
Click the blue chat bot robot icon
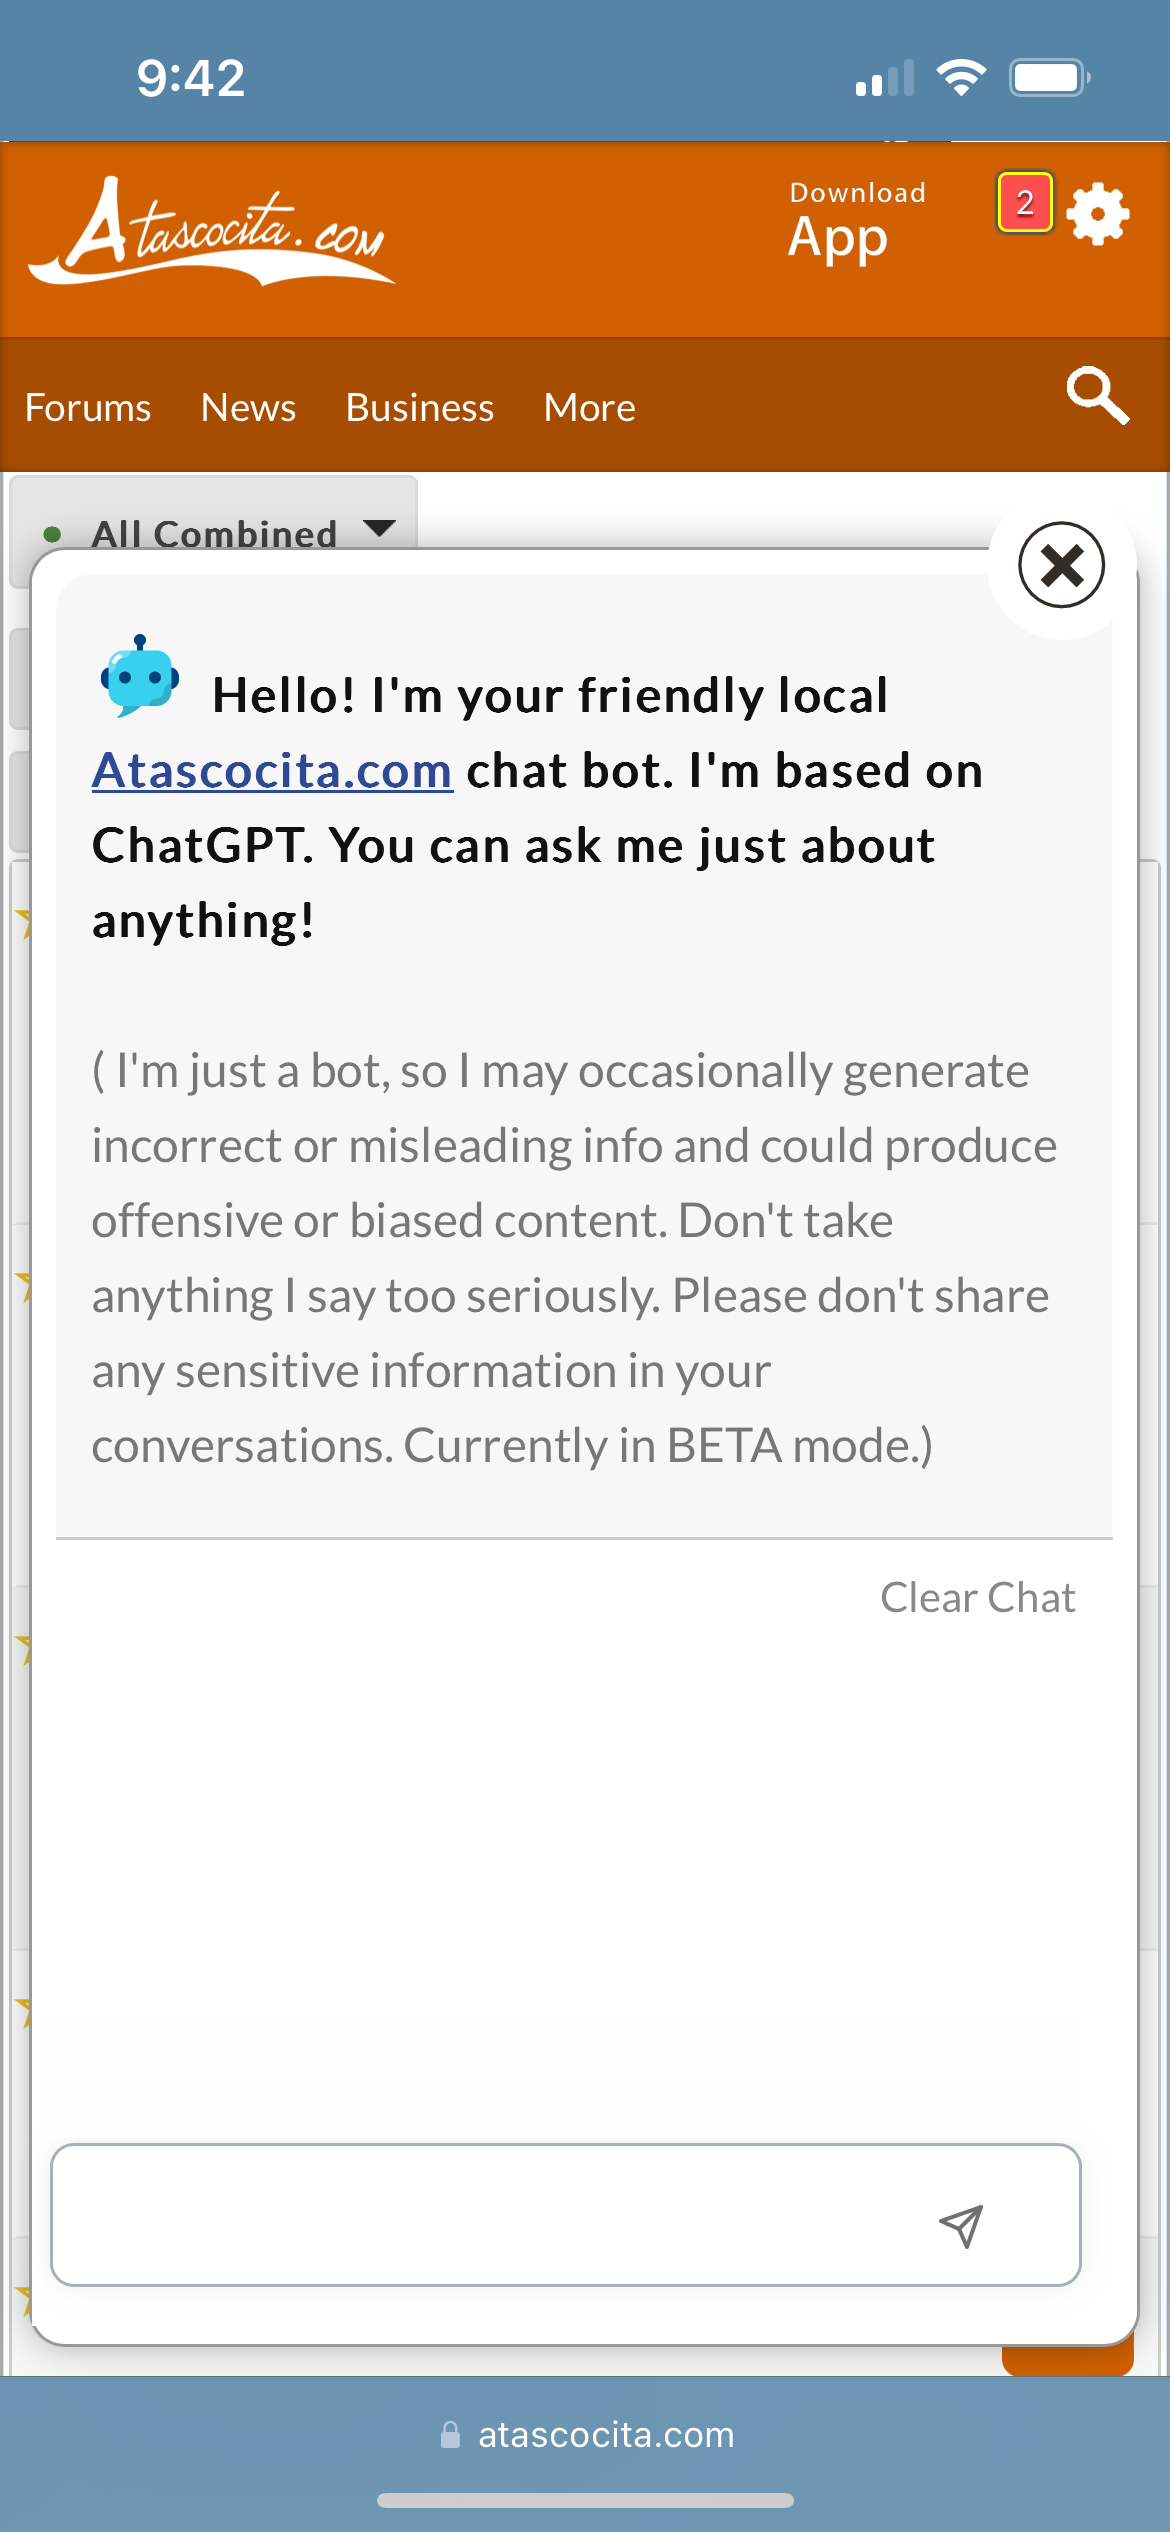140,677
